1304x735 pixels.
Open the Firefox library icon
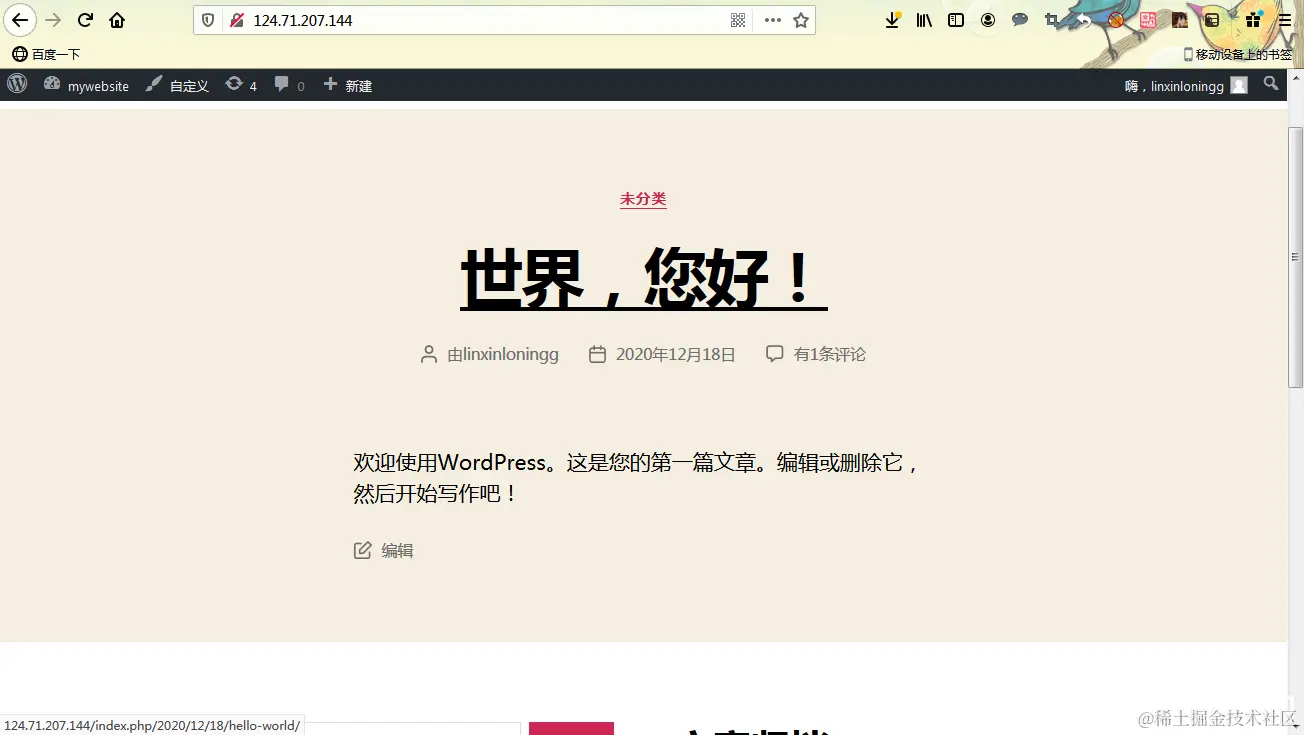[924, 20]
